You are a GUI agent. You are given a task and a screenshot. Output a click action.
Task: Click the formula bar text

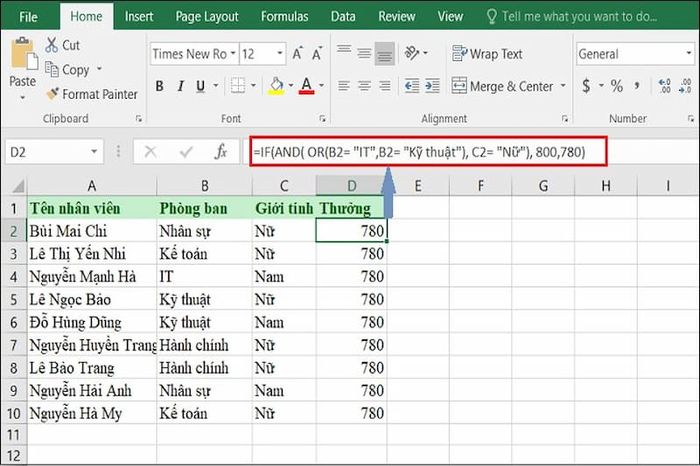click(x=419, y=152)
